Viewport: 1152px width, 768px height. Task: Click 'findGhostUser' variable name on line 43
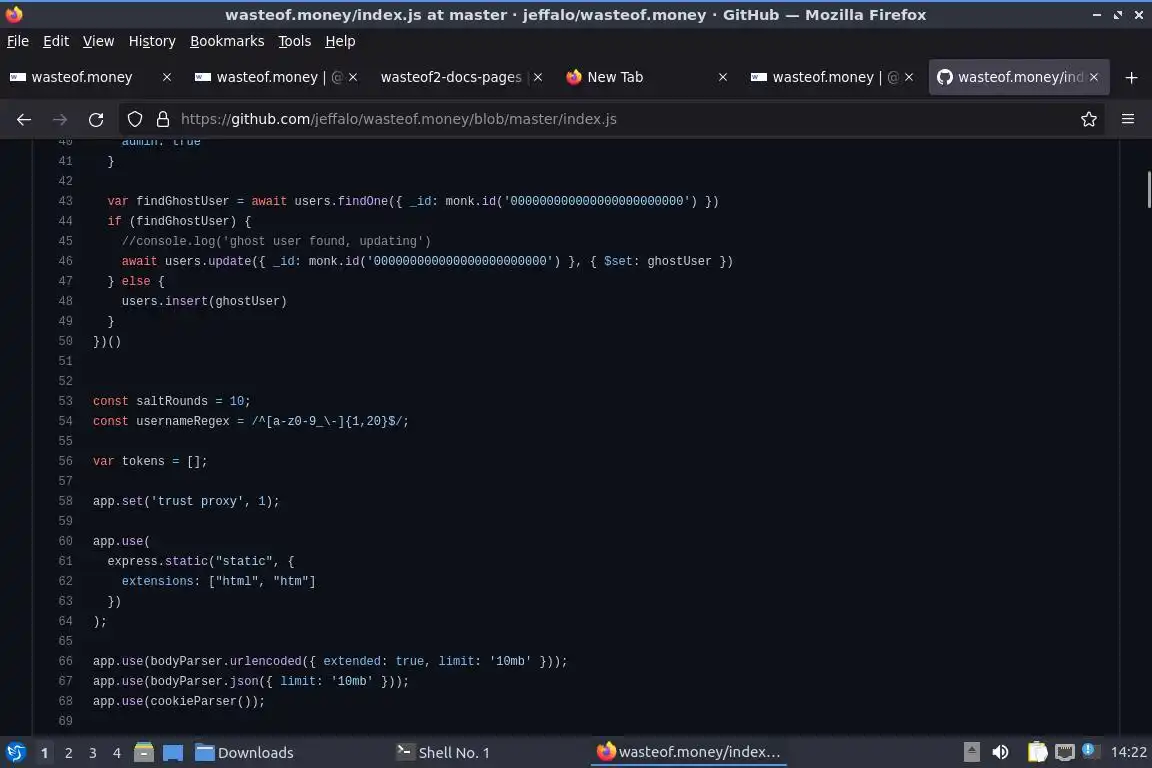coord(182,201)
